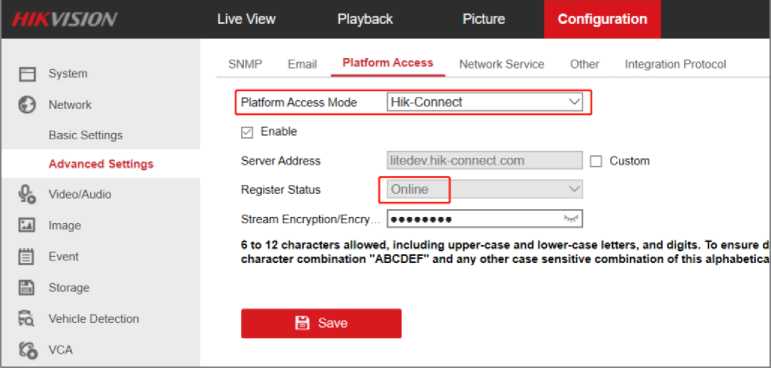Open System in the sidebar

pos(68,74)
